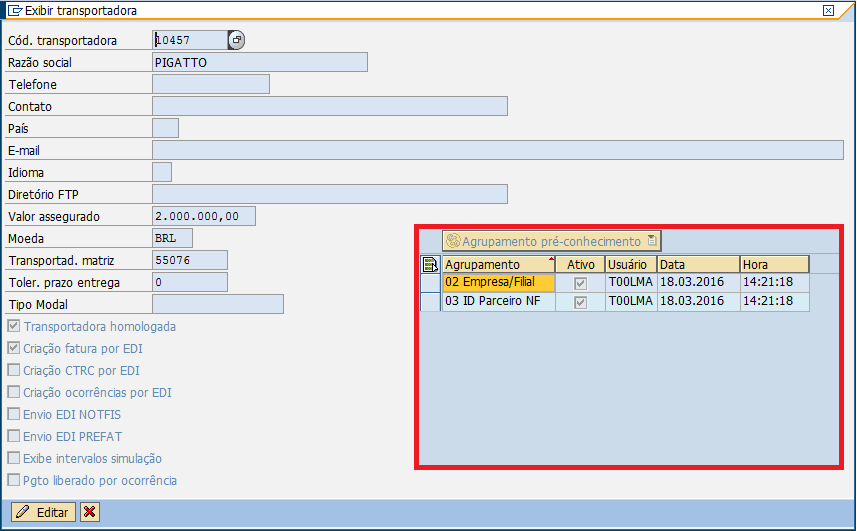Click the Exibir transportadora title bar icon
The image size is (857, 531).
(14, 10)
